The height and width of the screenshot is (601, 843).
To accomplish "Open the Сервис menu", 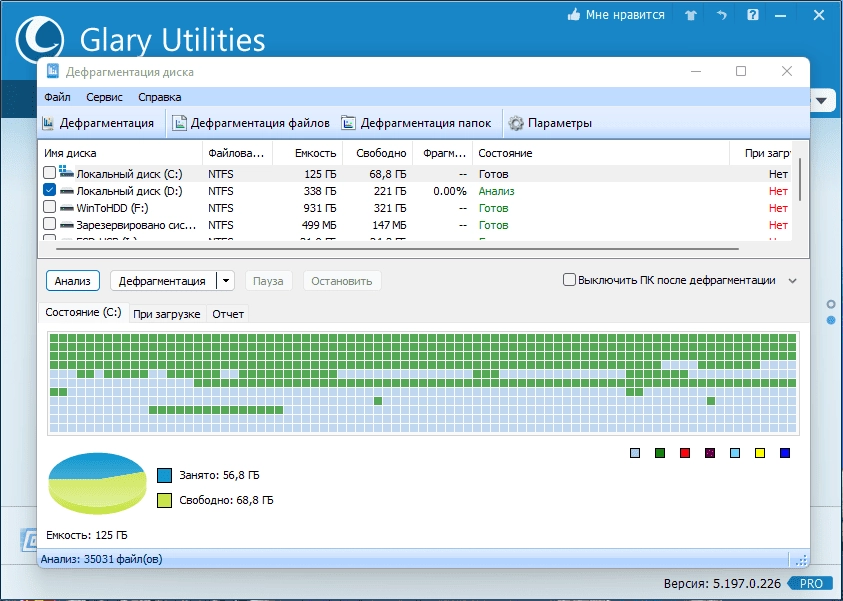I will [x=104, y=97].
